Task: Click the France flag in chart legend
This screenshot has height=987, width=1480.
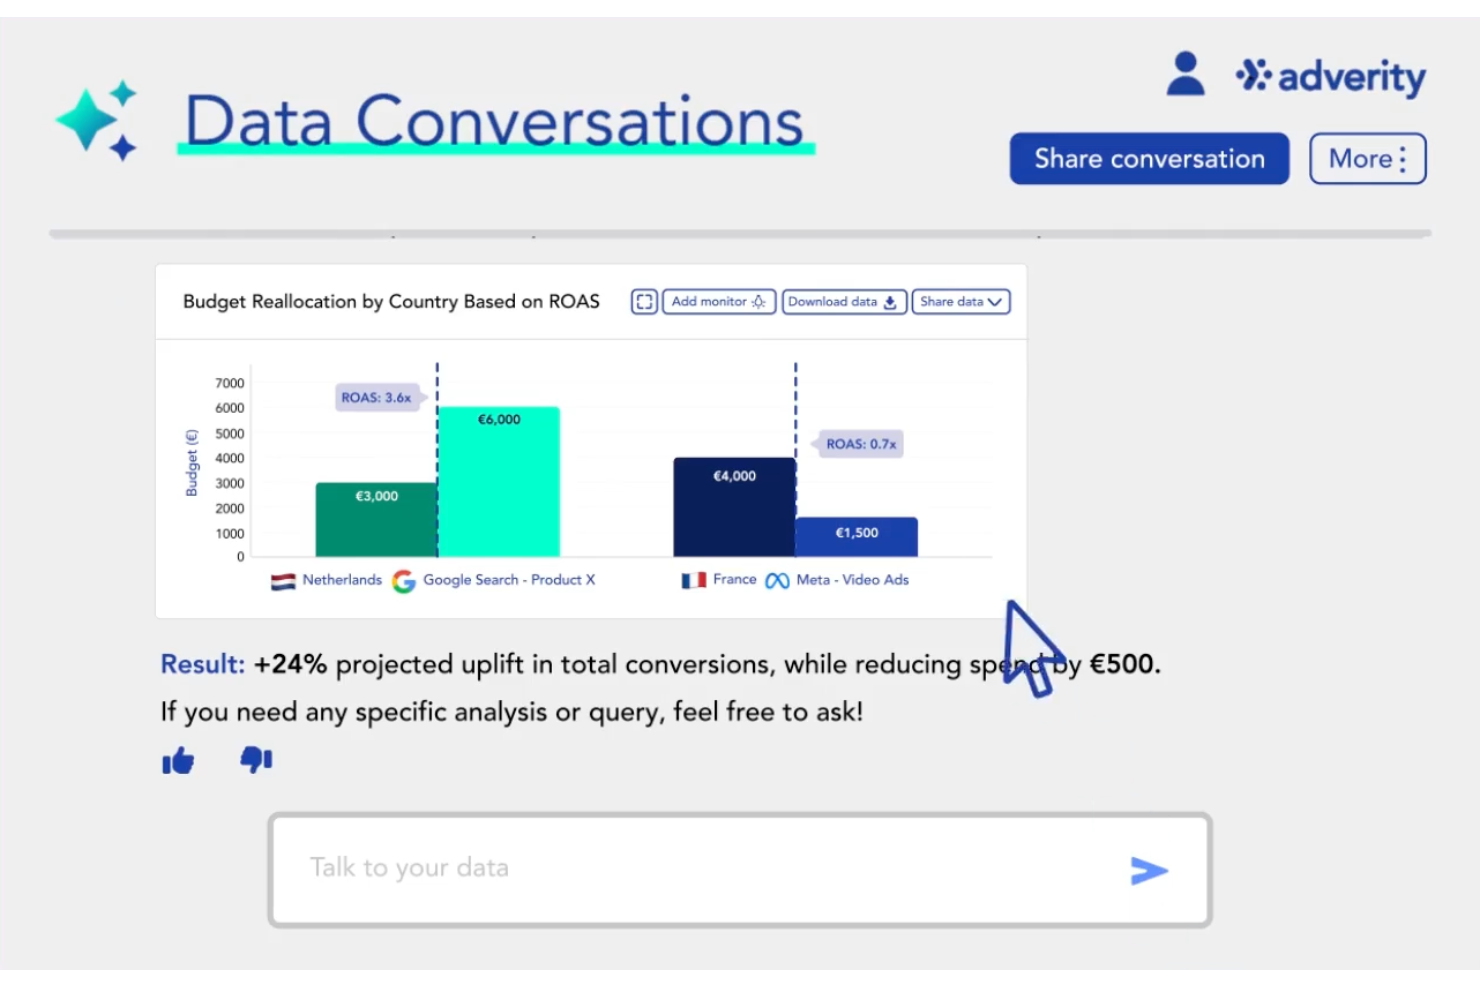Action: pyautogui.click(x=695, y=578)
